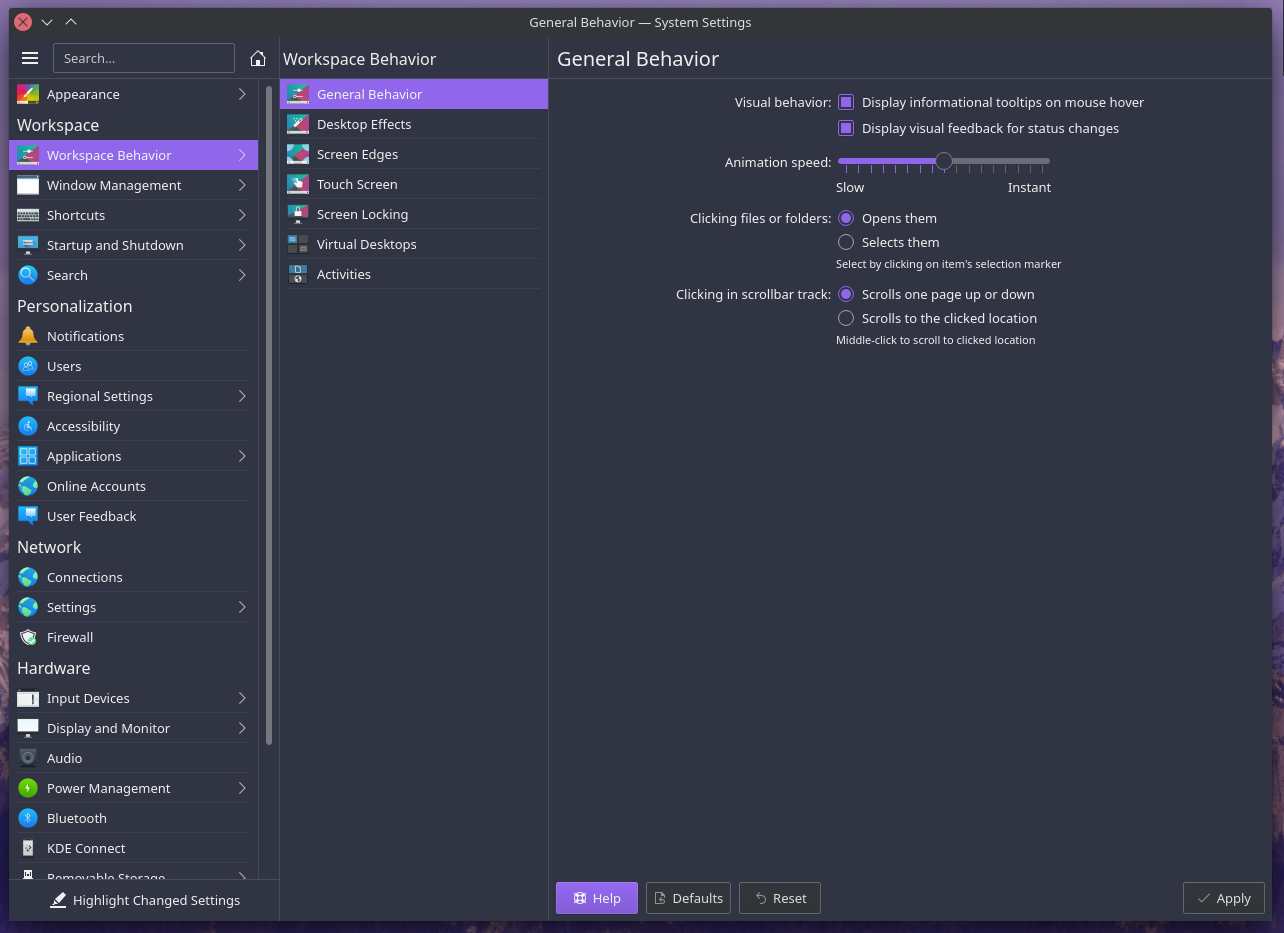
Task: Open the Touch Screen module
Action: coord(414,184)
